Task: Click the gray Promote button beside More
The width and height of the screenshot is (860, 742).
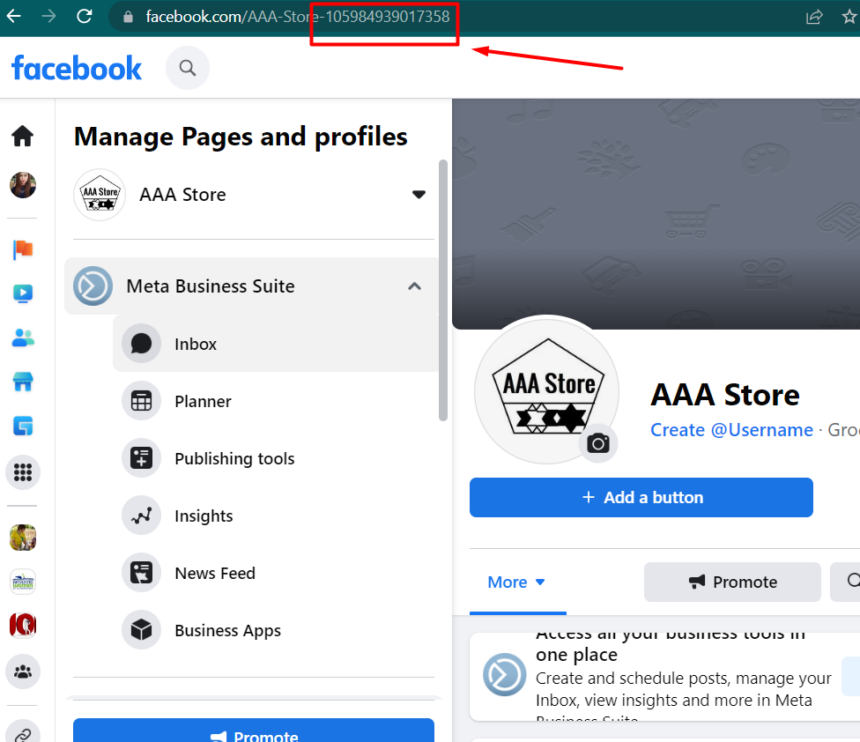Action: (732, 582)
